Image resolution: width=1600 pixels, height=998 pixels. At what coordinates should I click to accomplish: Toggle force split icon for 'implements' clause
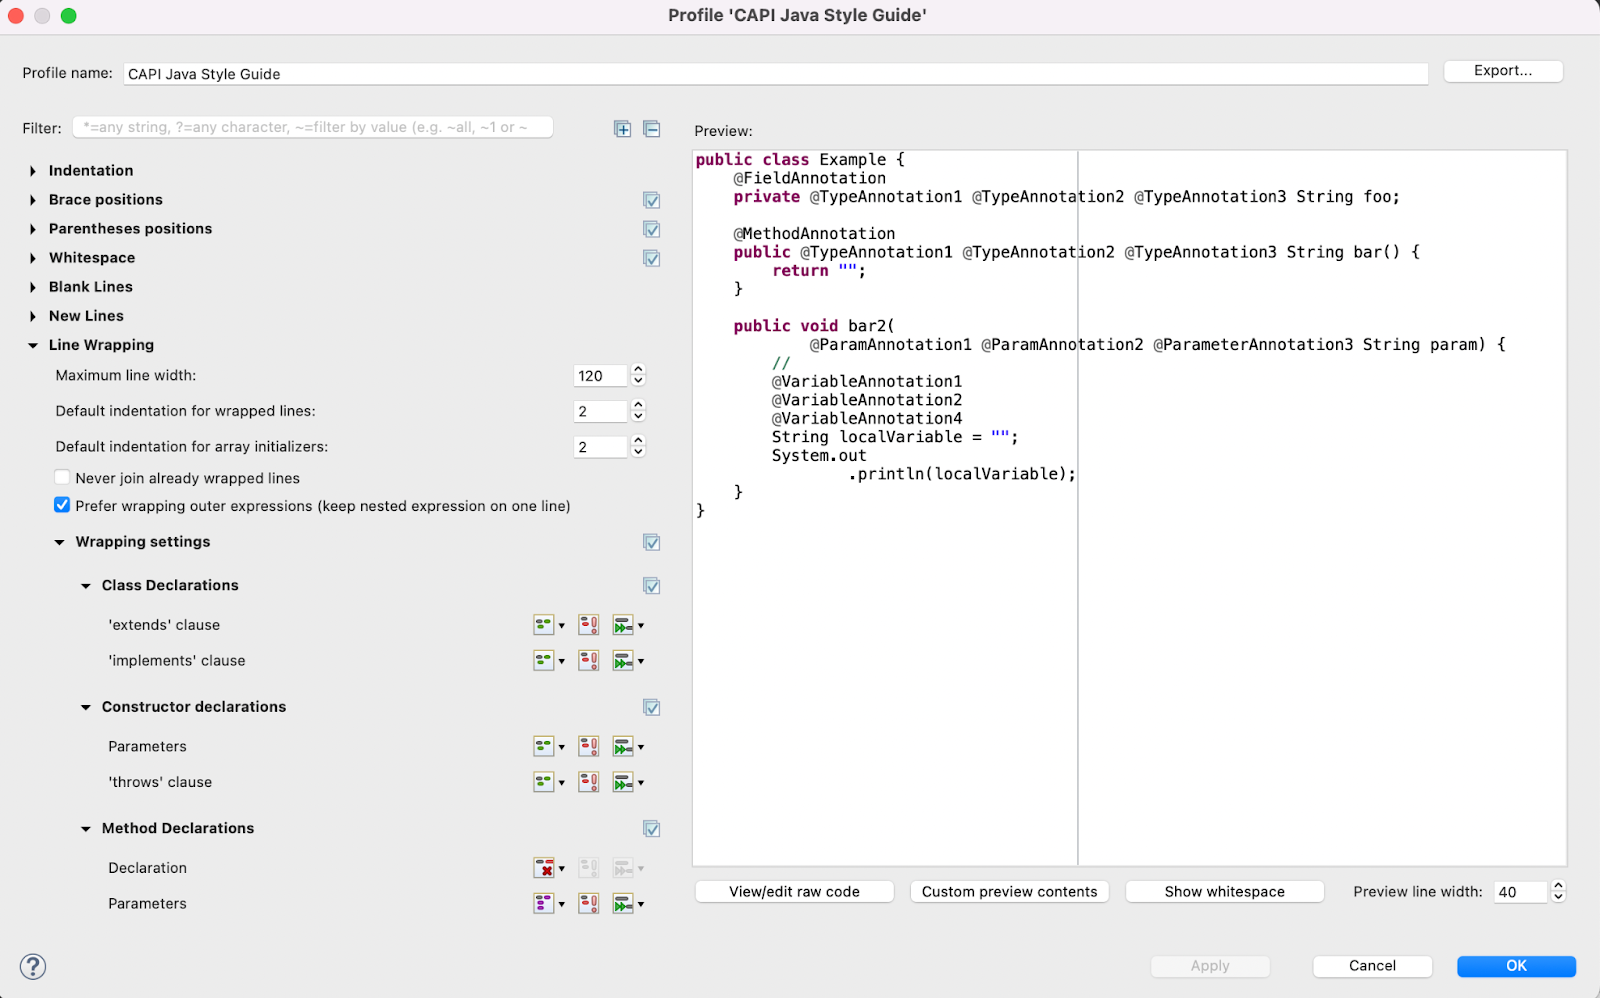(589, 661)
